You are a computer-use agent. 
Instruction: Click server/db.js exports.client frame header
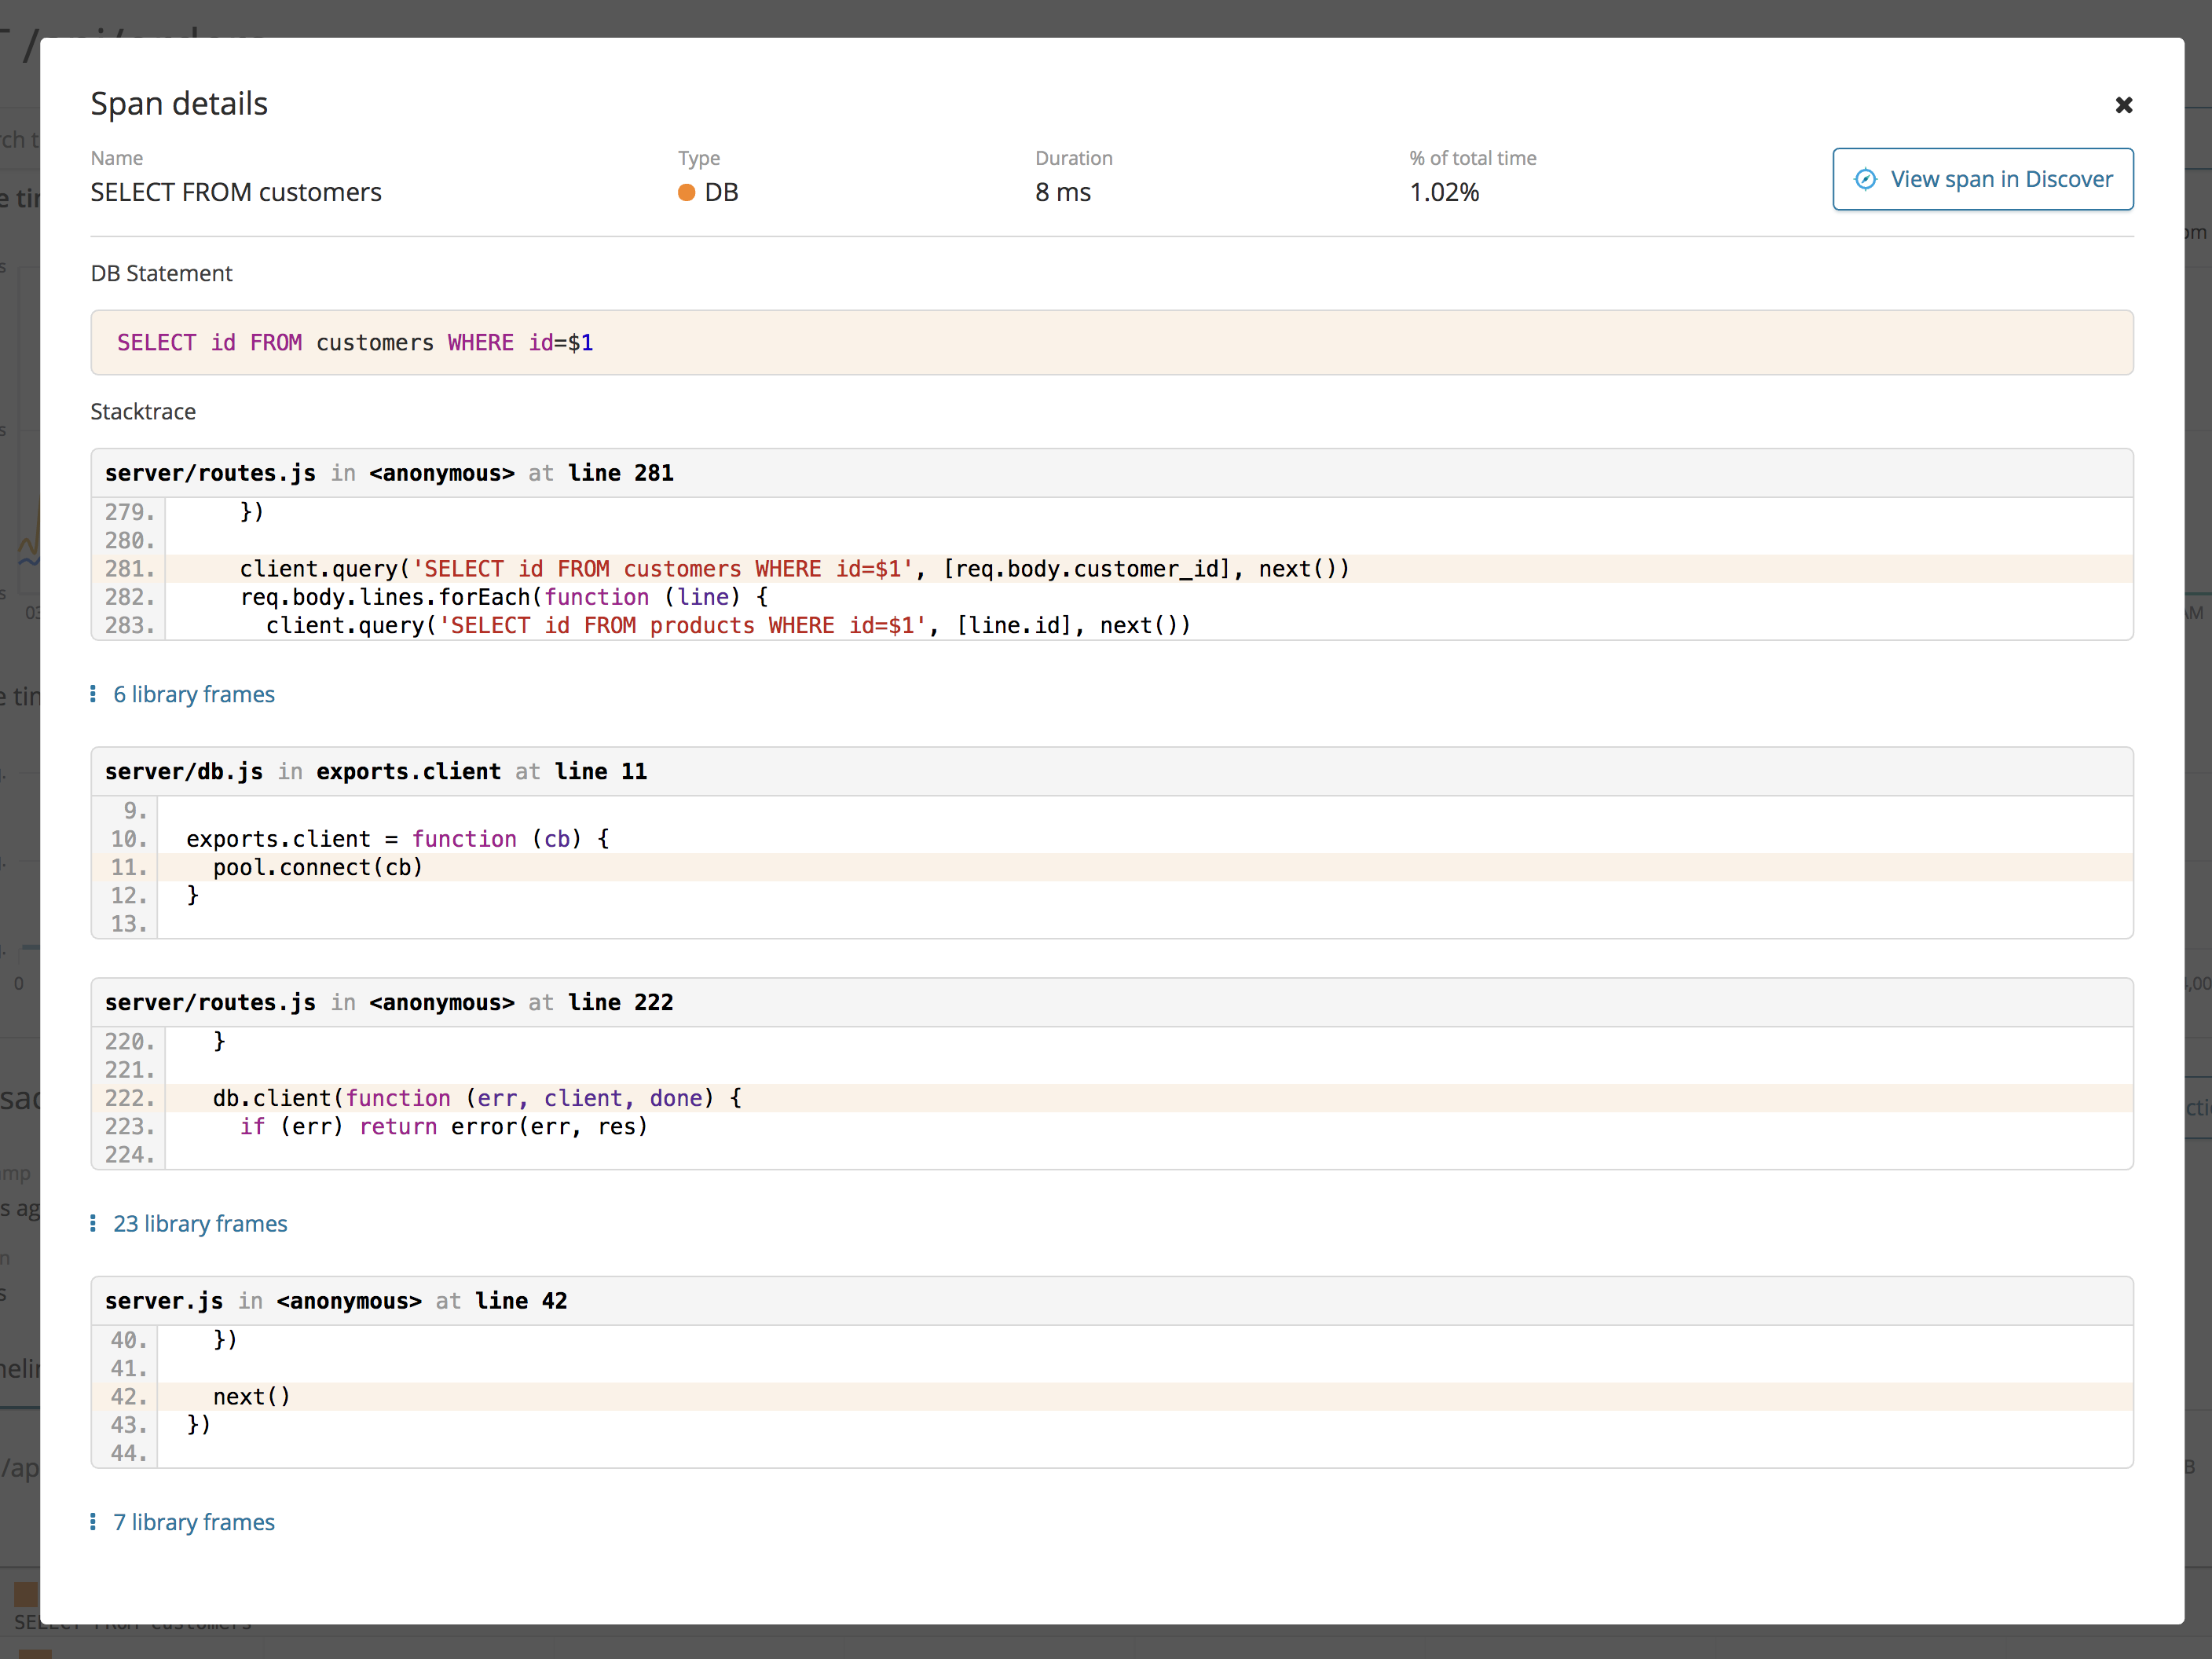376,772
